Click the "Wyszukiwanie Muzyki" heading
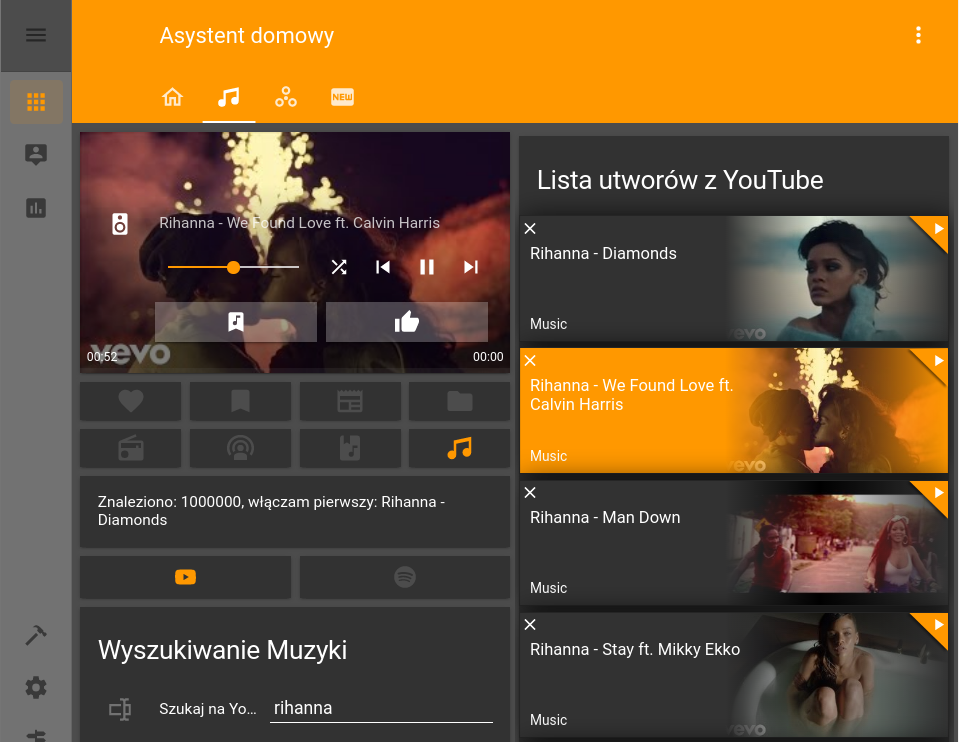 pyautogui.click(x=223, y=650)
